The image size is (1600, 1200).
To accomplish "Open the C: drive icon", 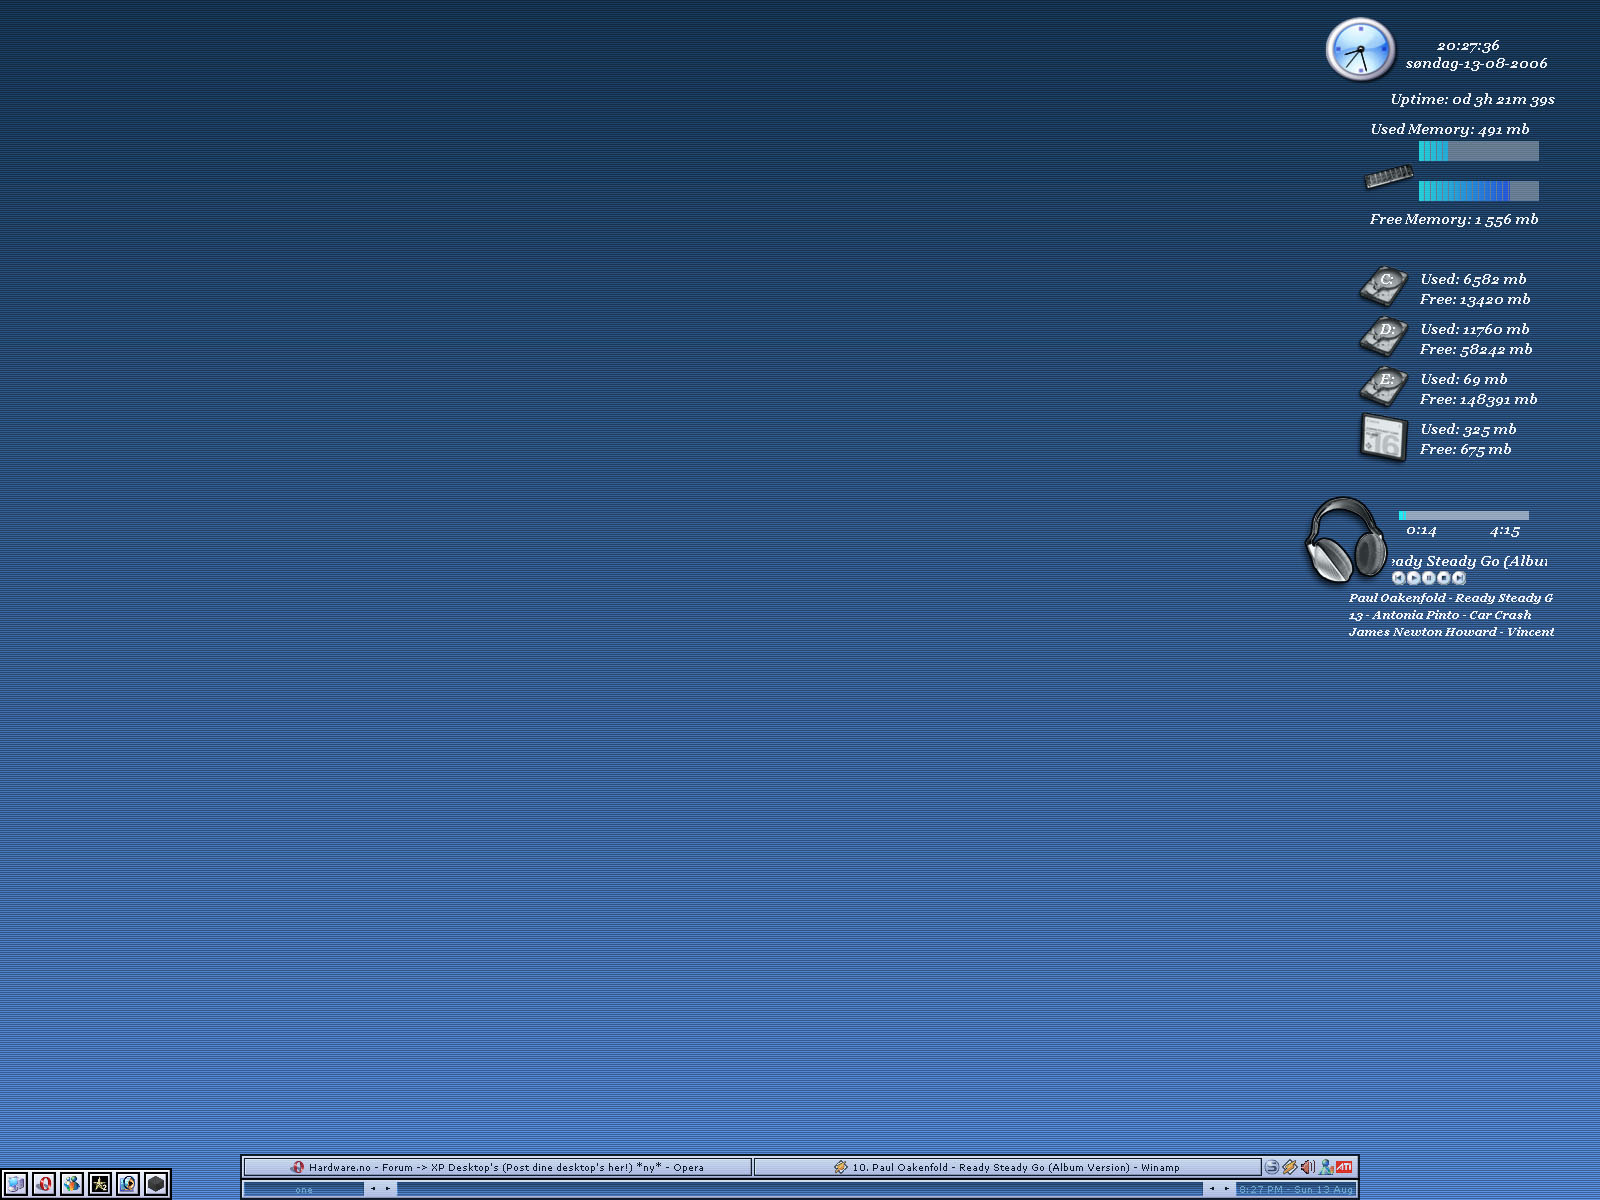I will pyautogui.click(x=1384, y=287).
